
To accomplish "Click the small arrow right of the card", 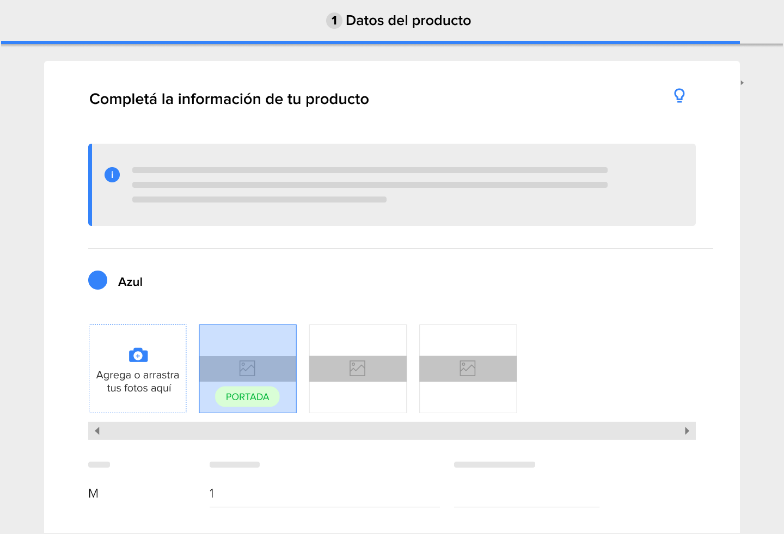I will coord(742,82).
